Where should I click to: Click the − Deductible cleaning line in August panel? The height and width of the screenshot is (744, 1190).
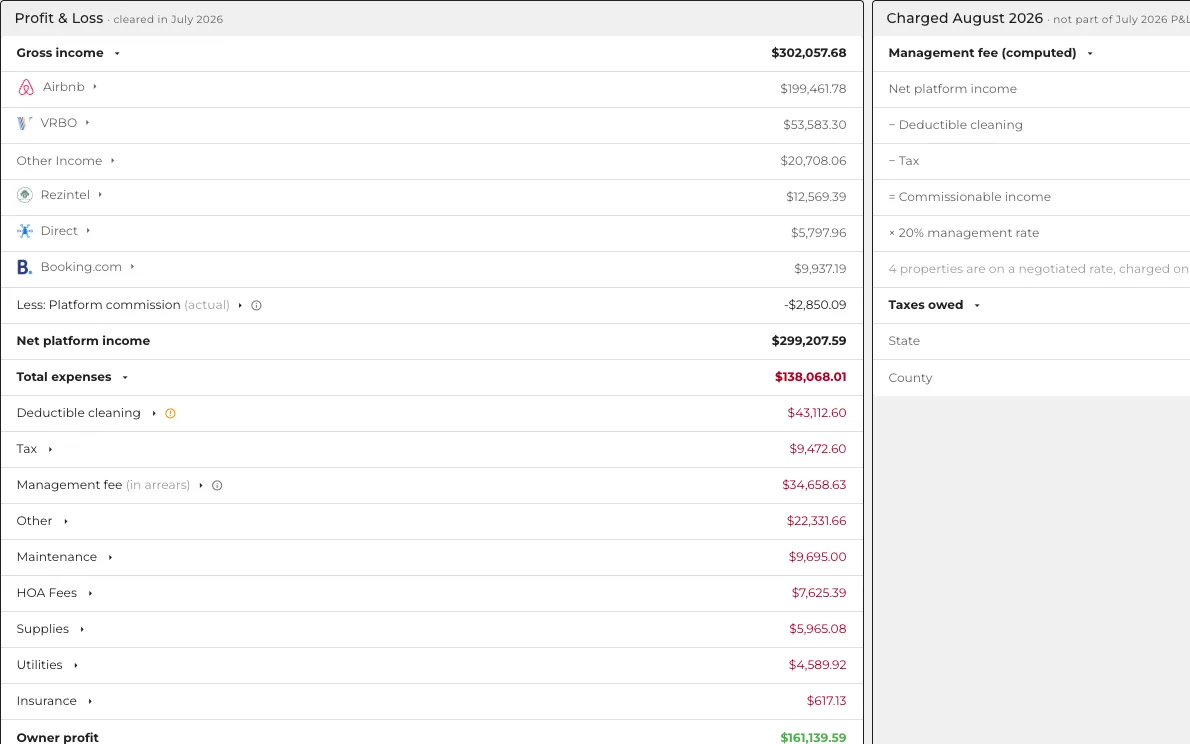coord(955,125)
